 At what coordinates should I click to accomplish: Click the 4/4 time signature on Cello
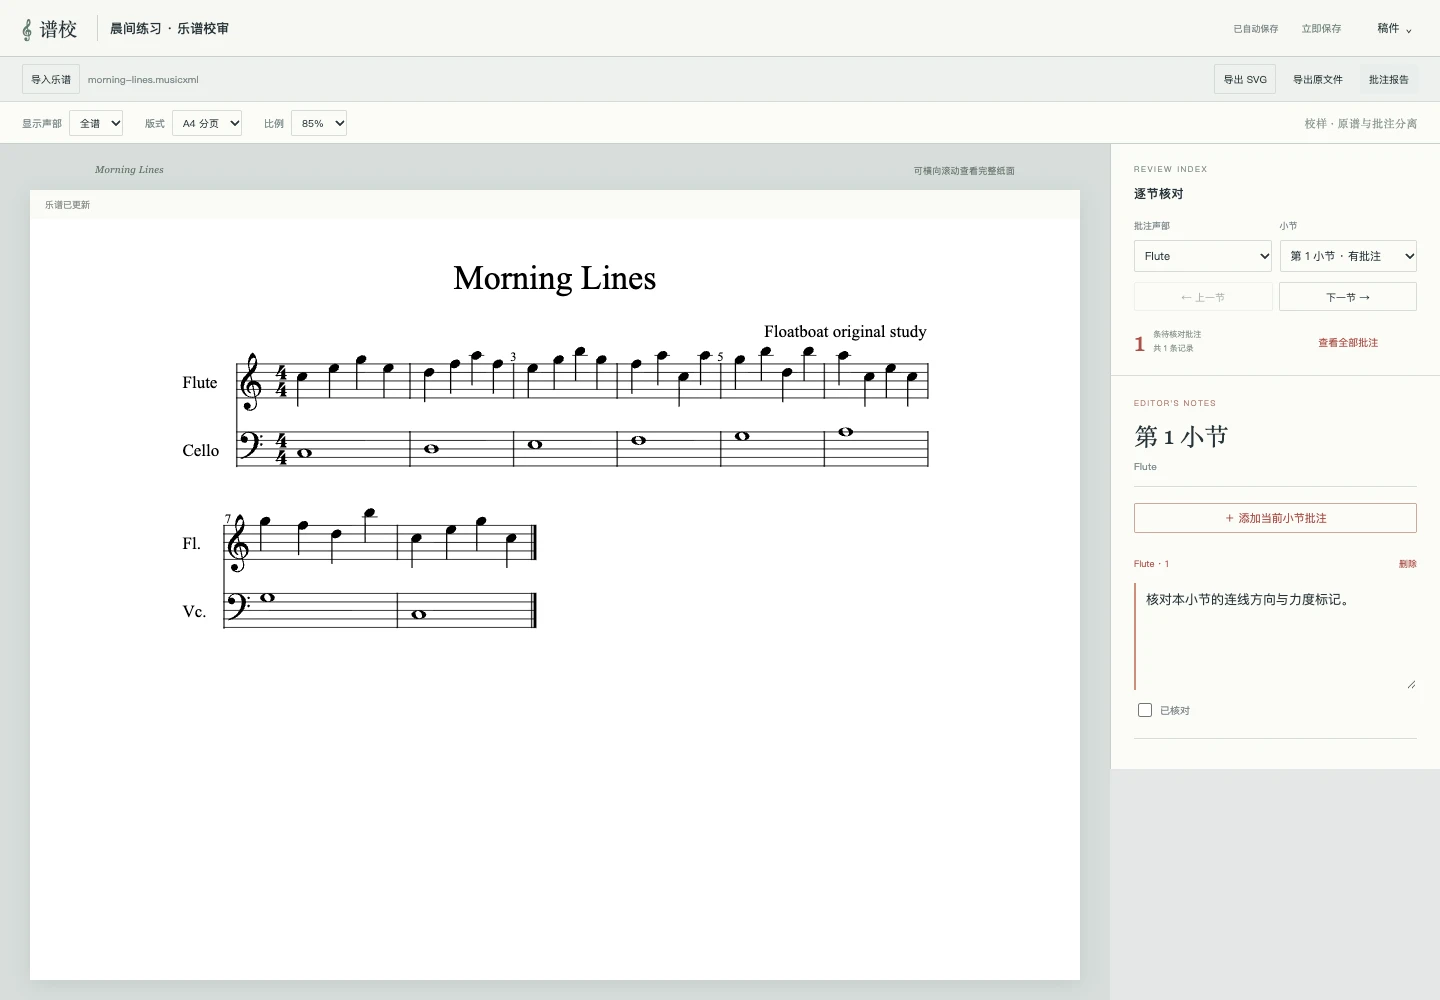click(x=281, y=449)
